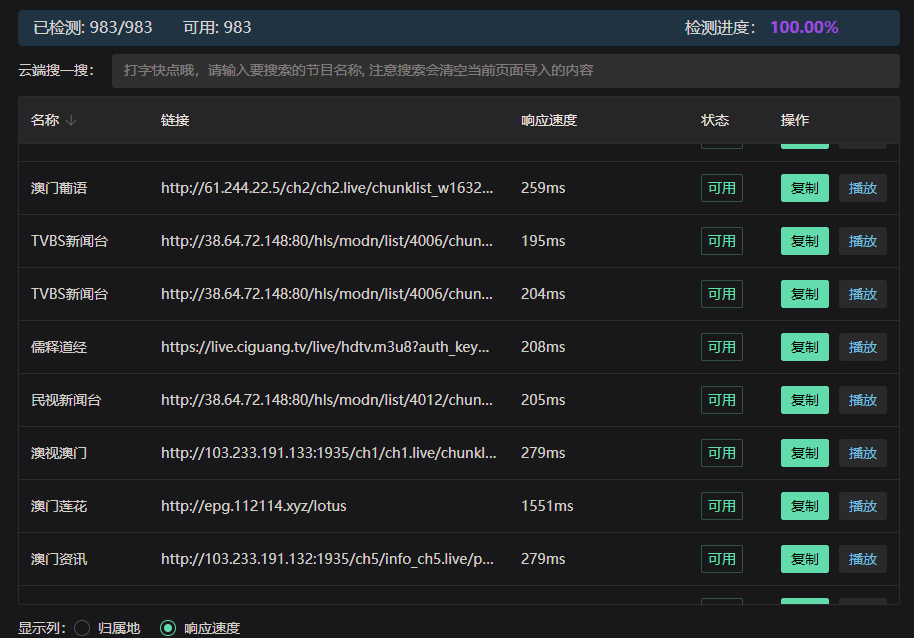This screenshot has height=638, width=914.
Task: Click the epg.112114.xyz/lotus link text
Action: click(x=254, y=506)
